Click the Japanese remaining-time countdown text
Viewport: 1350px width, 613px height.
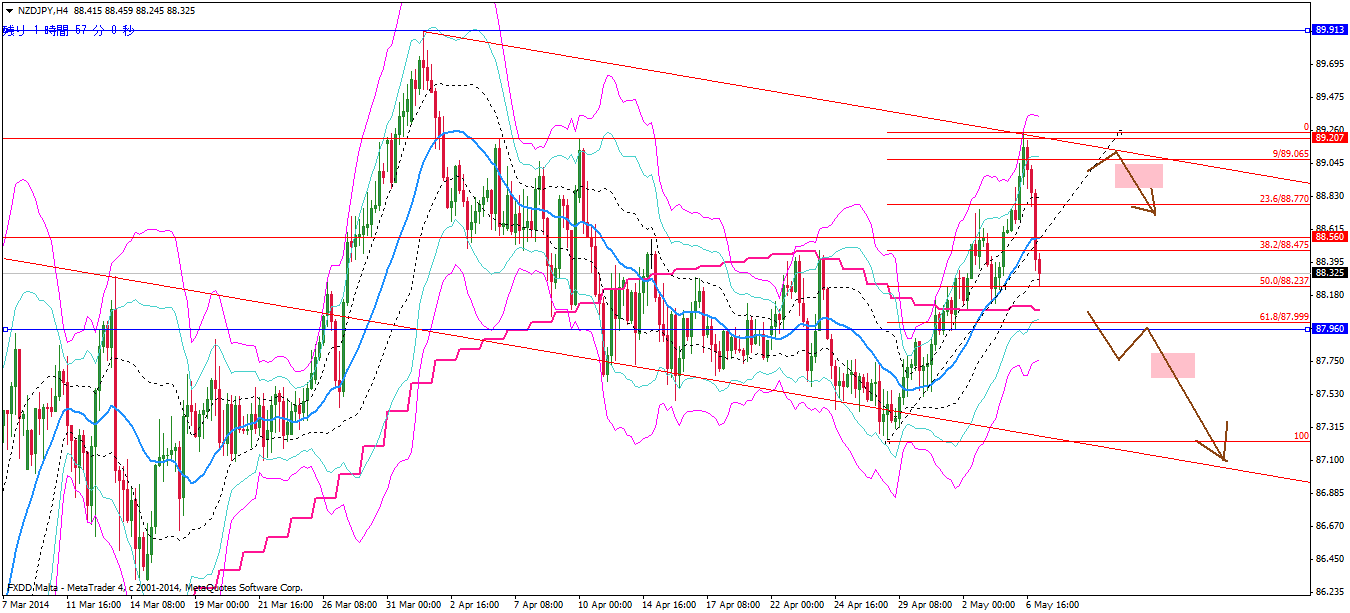68,30
